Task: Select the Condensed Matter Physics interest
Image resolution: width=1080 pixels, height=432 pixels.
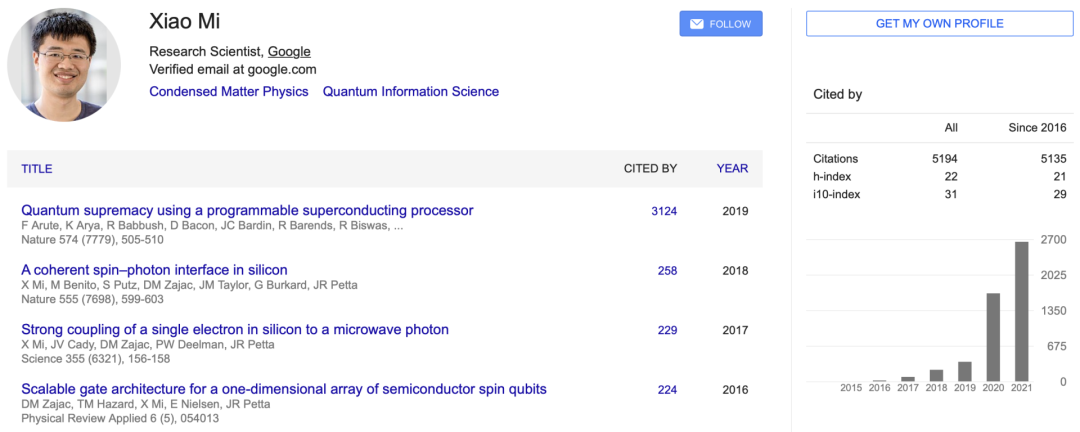Action: 227,91
